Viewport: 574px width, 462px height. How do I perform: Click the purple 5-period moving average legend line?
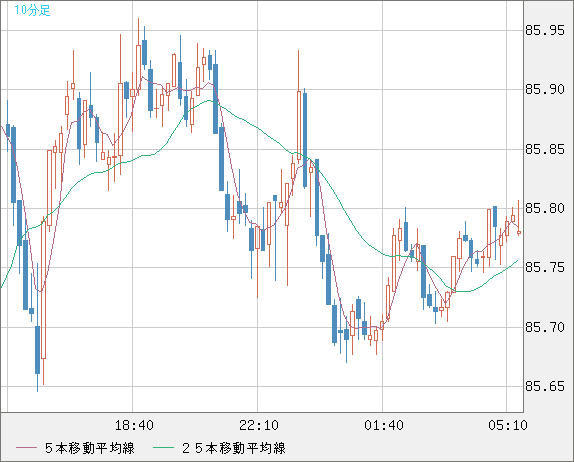26,448
